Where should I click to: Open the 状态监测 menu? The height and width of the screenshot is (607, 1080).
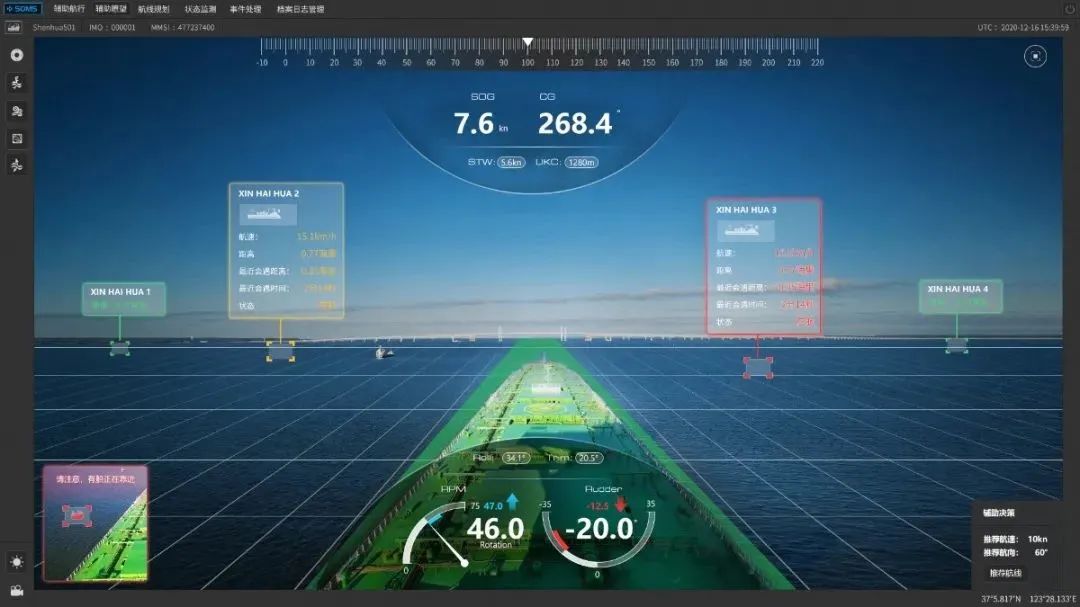[200, 9]
